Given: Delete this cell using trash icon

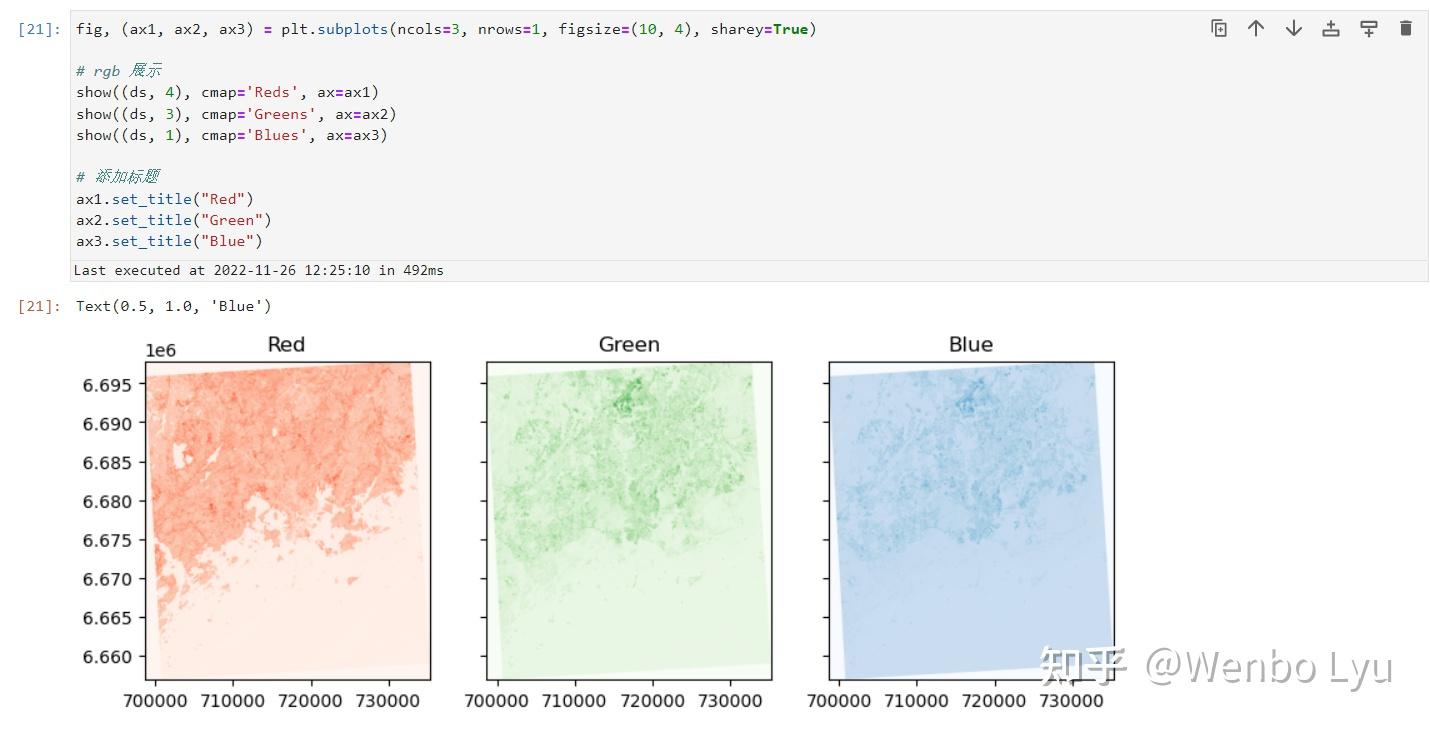Looking at the screenshot, I should click(x=1406, y=28).
